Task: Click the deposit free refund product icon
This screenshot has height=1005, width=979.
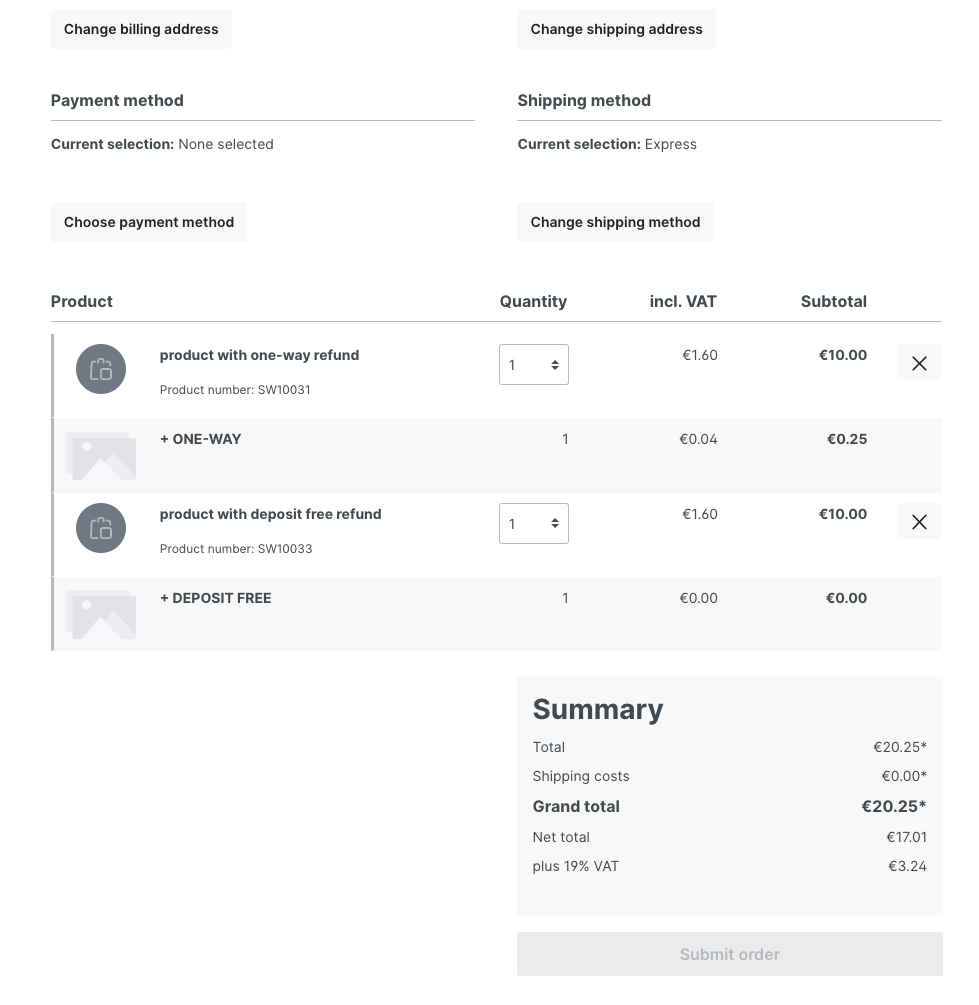Action: 101,528
